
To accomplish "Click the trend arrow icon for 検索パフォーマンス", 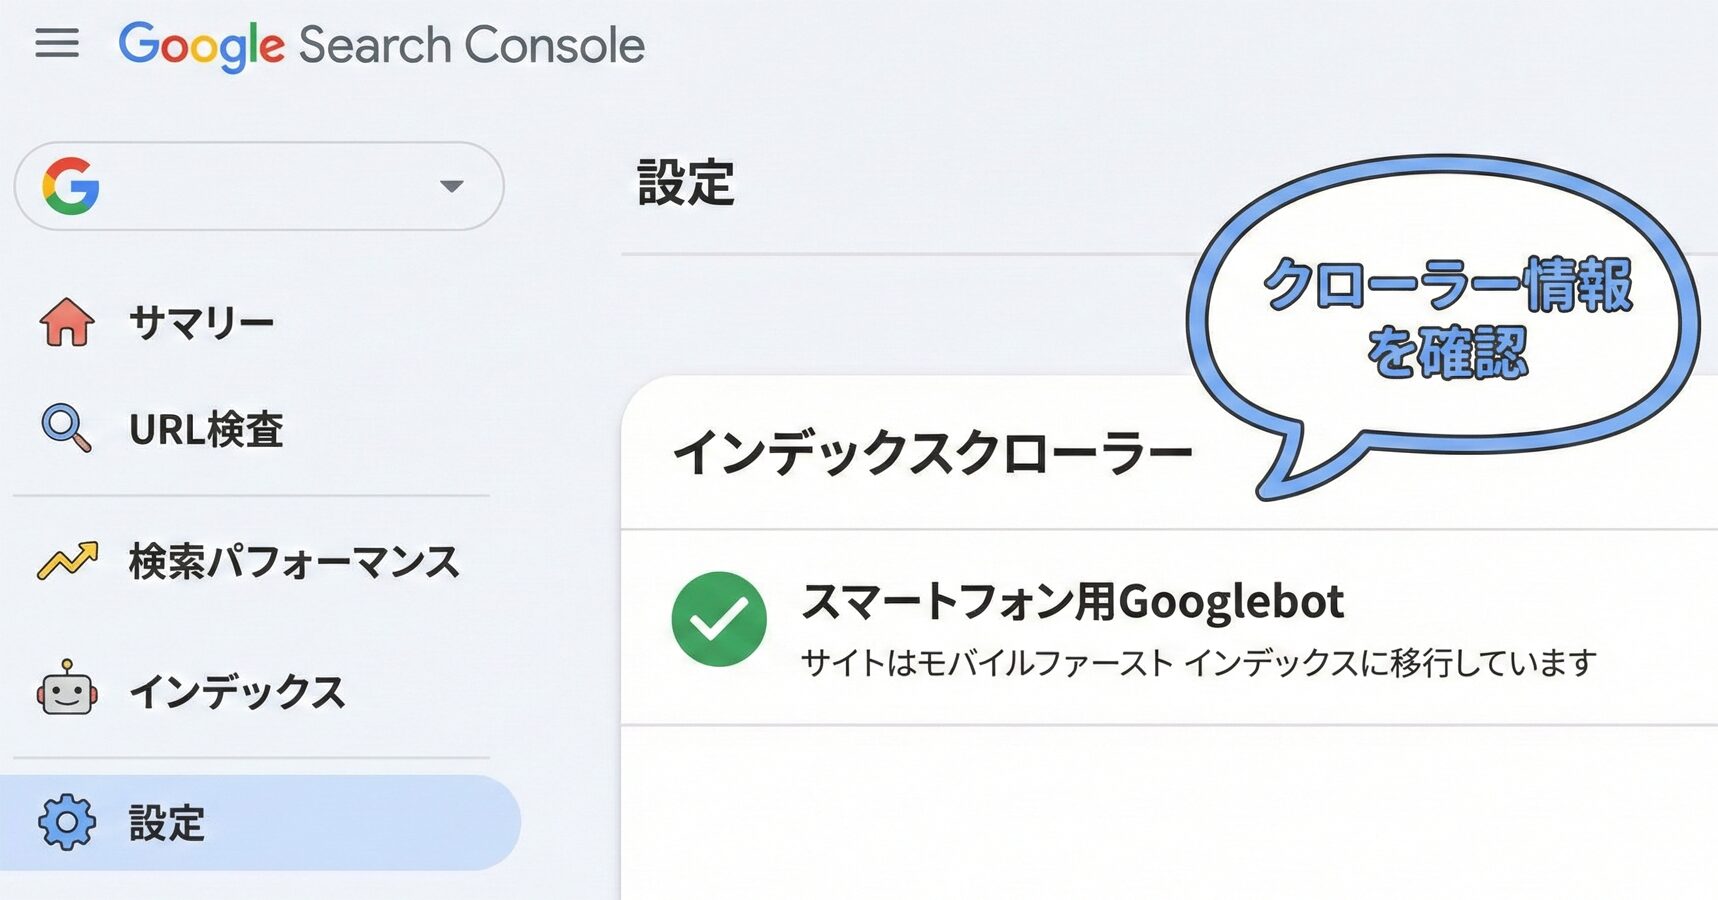I will tap(67, 560).
